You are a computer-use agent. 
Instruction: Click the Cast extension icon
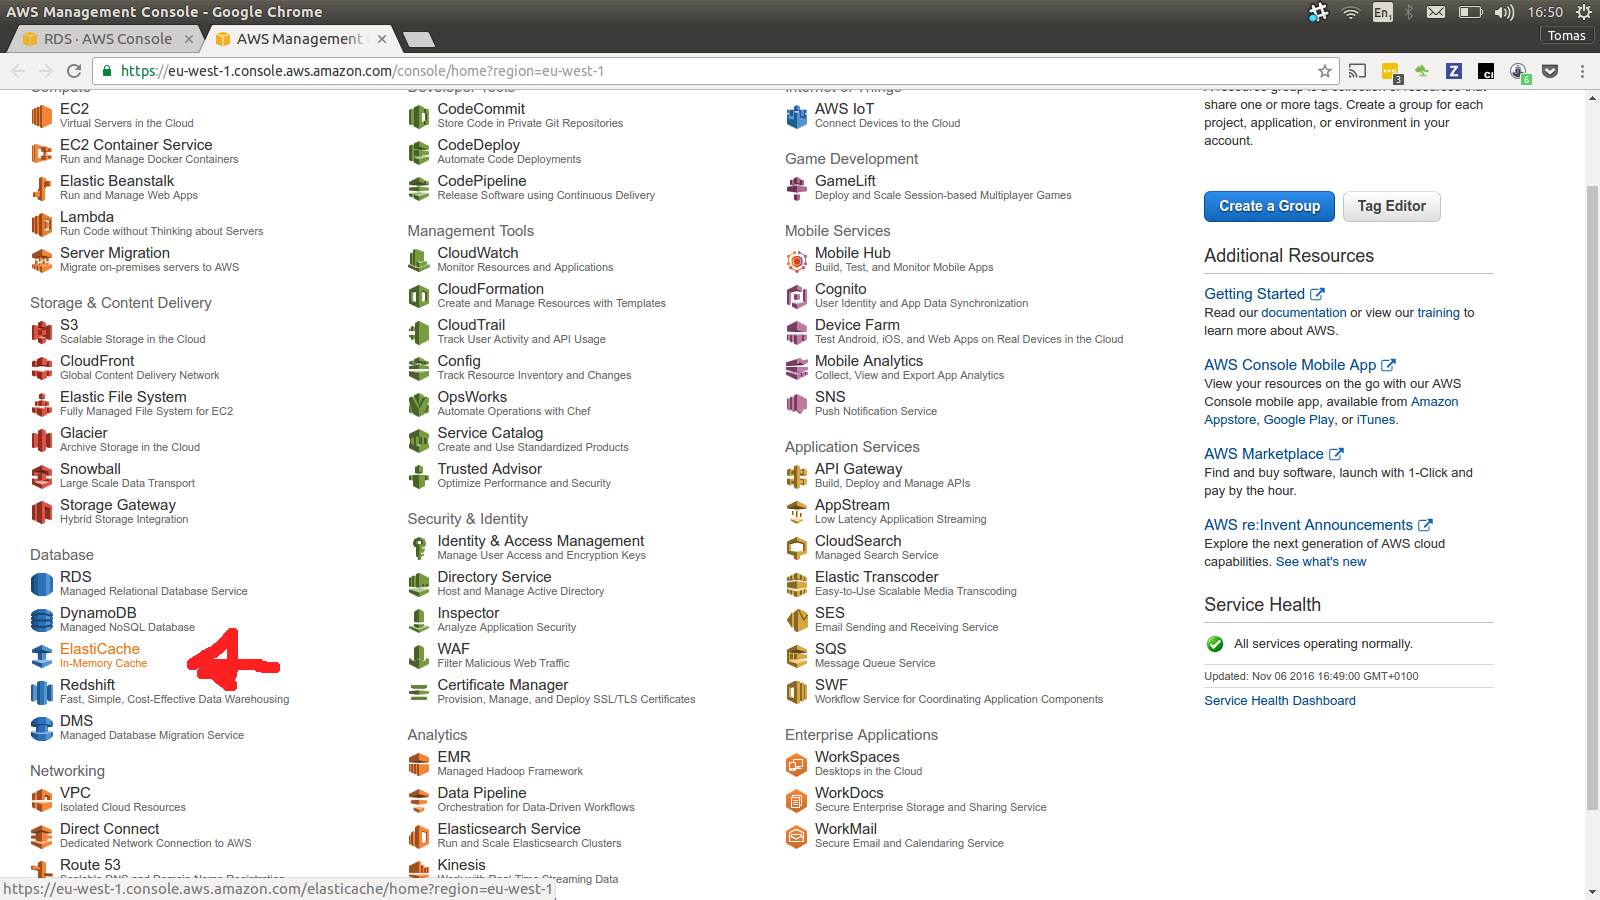[x=1357, y=71]
